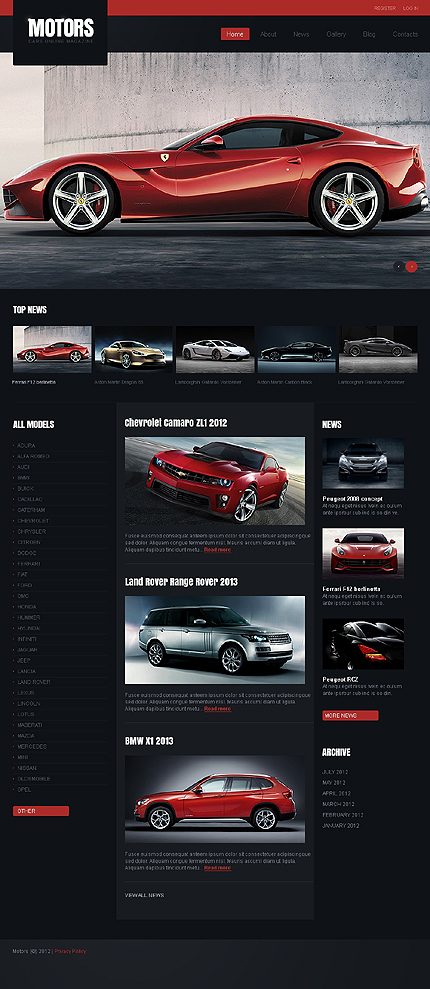This screenshot has width=430, height=989.
Task: Click the Privacy Policy footer link
Action: pos(70,951)
